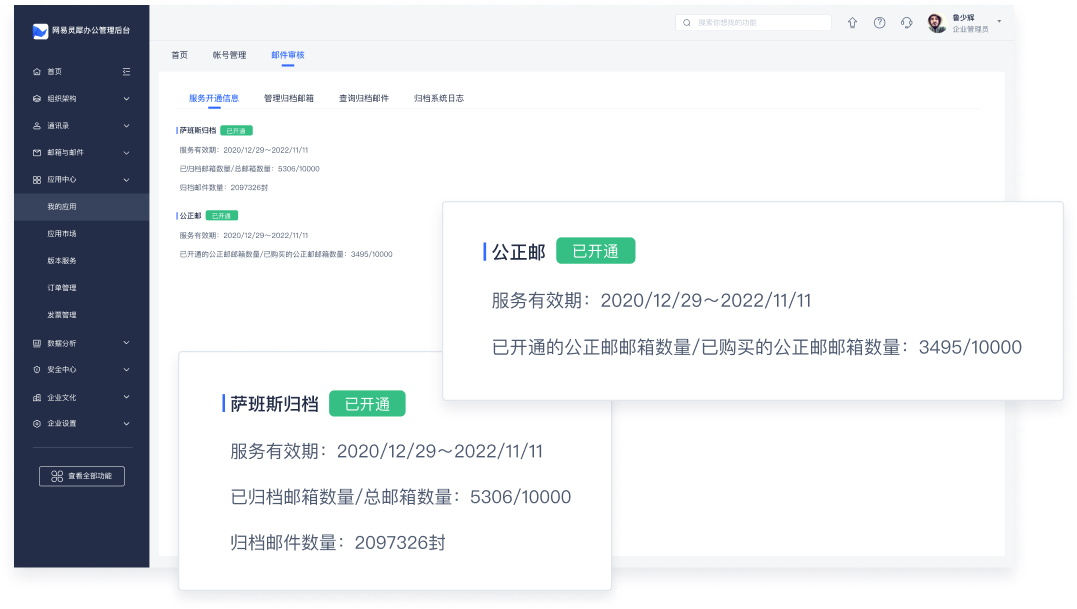
Task: Switch to the 查询归档邮件 tab
Action: pyautogui.click(x=364, y=98)
